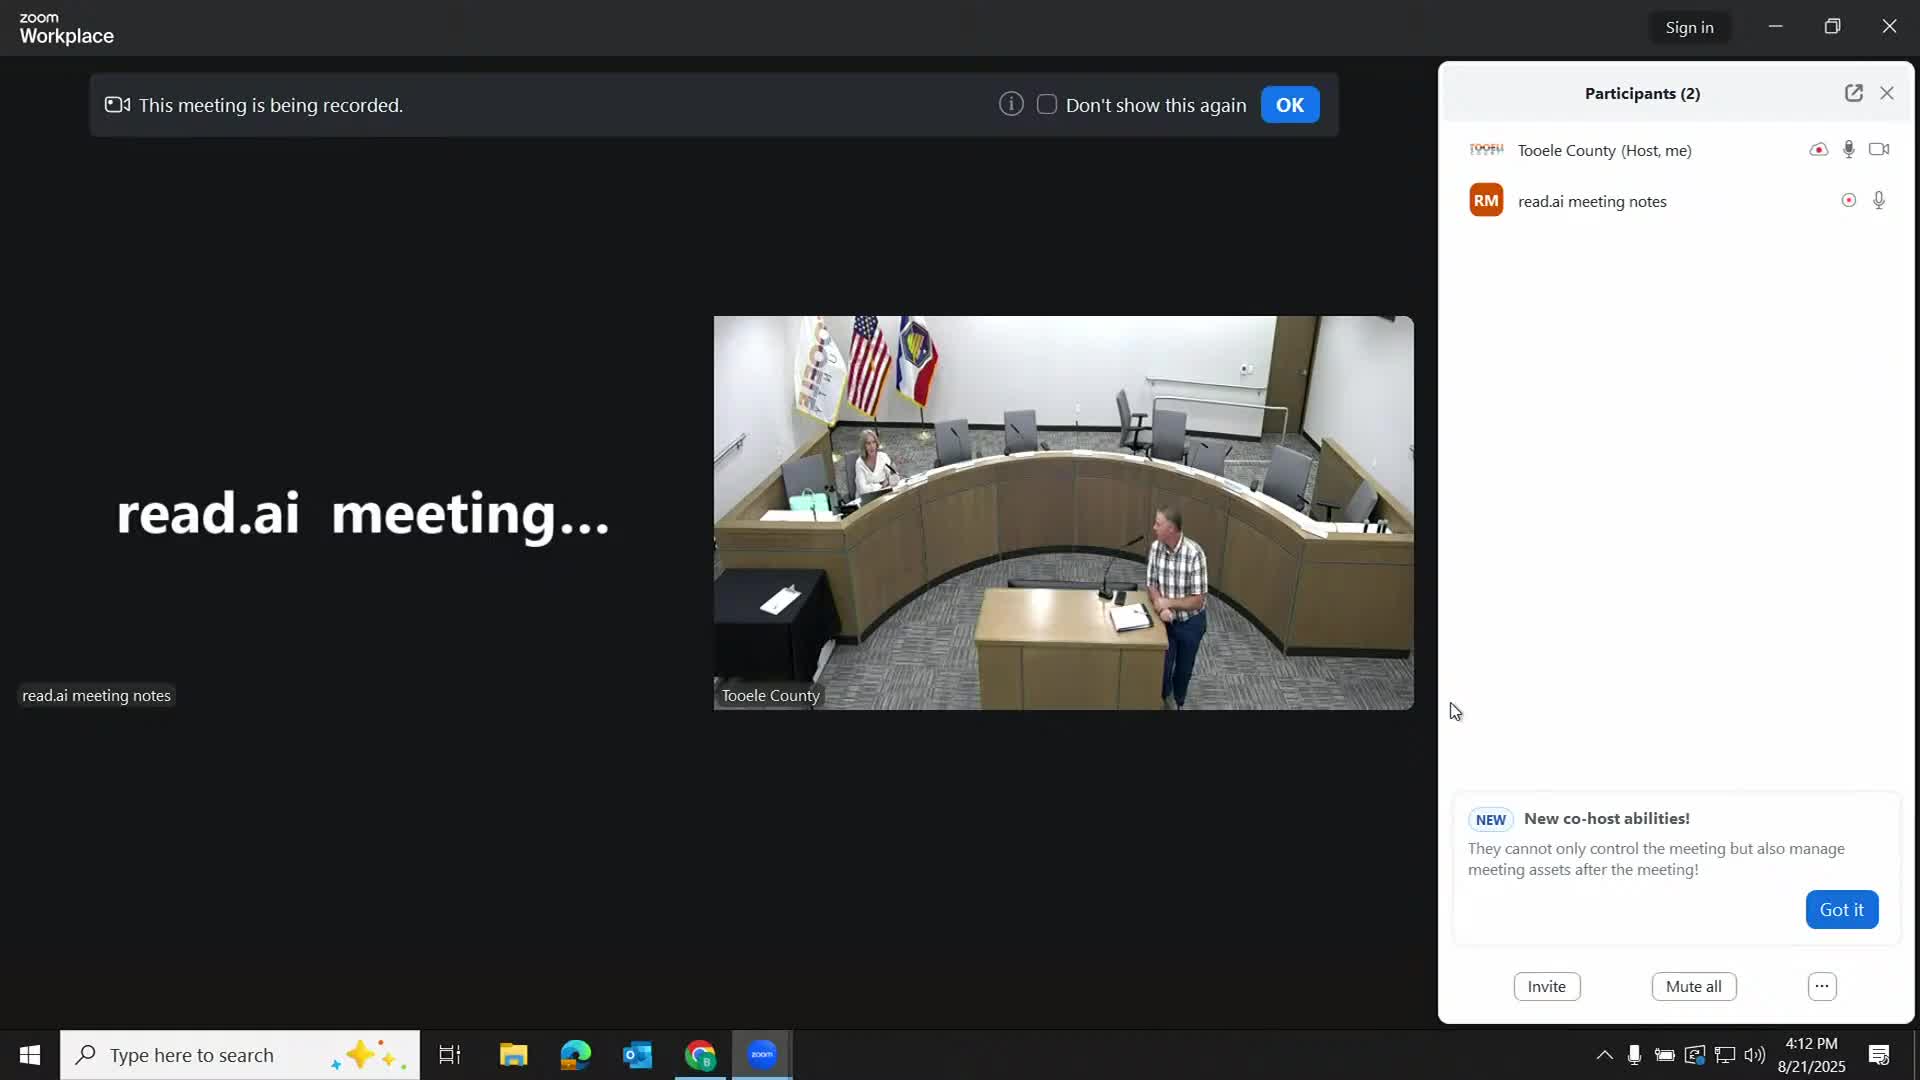Toggle Tooele County host microphone icon
Image resolution: width=1920 pixels, height=1080 pixels.
tap(1849, 149)
